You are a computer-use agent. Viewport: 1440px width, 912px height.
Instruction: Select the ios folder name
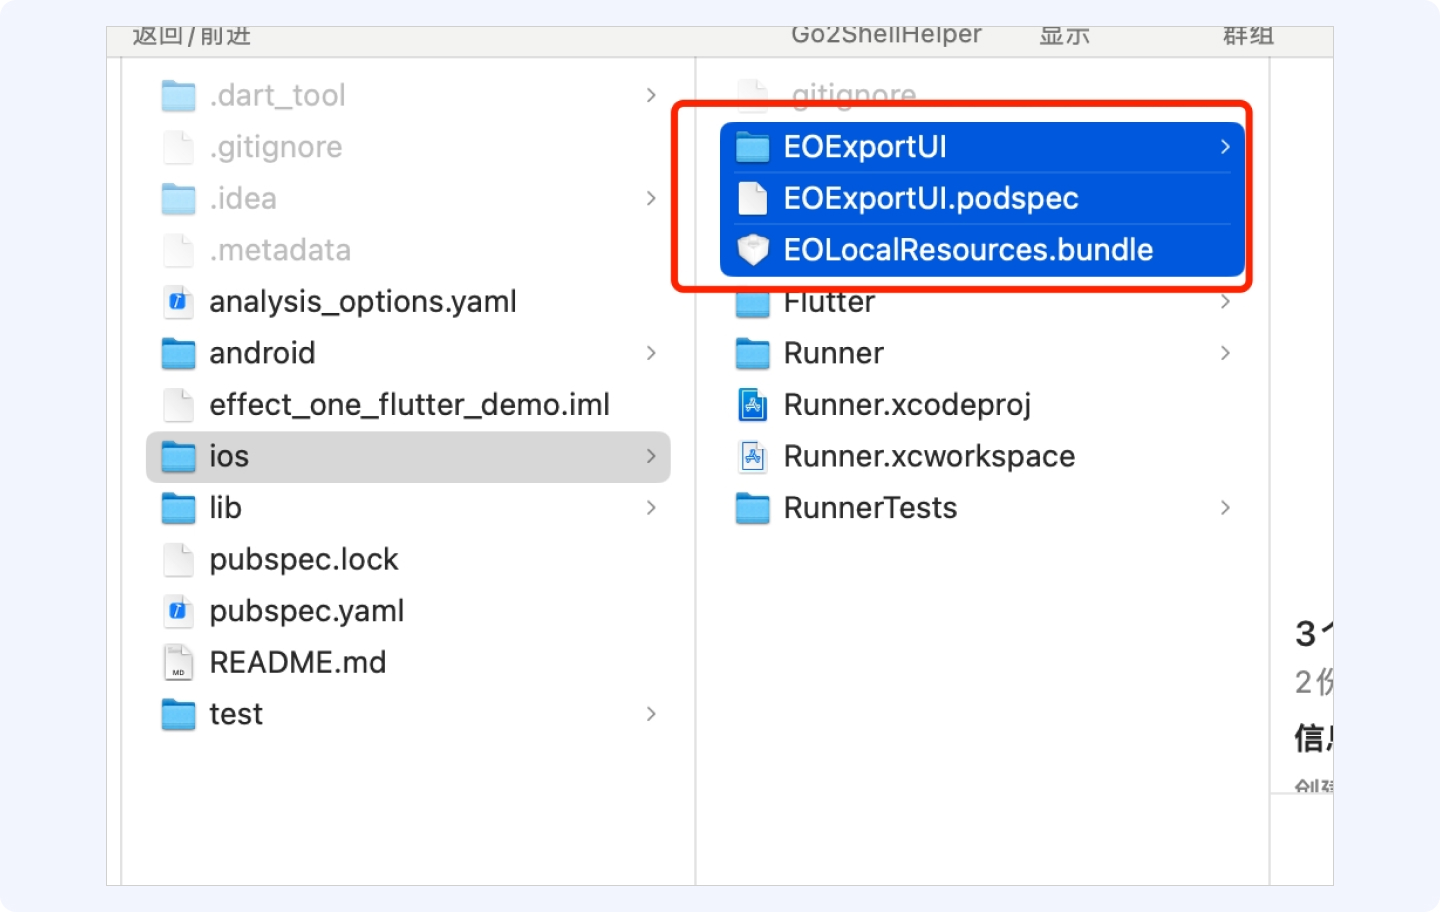[229, 457]
